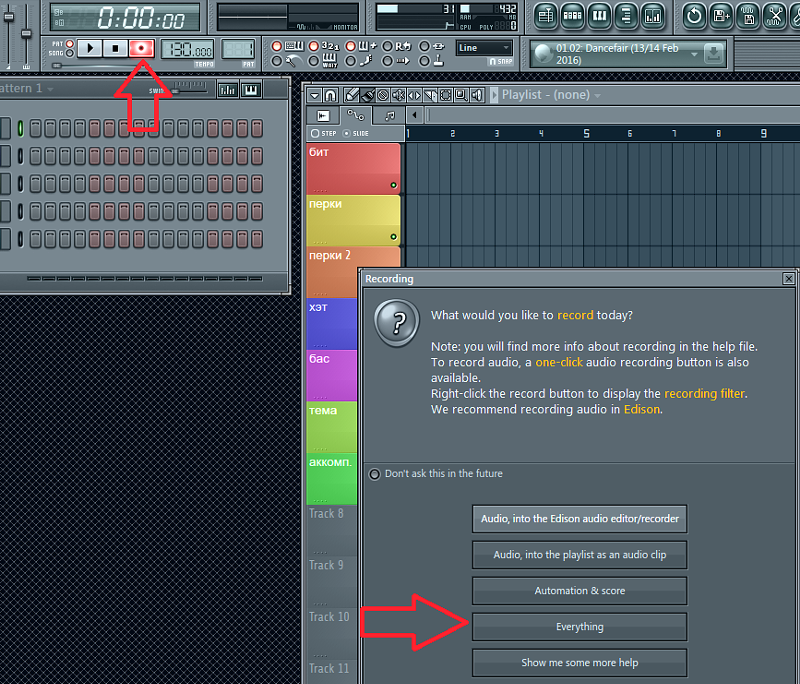Select the Paint brush tool in Playlist
Image resolution: width=800 pixels, height=684 pixels.
pyautogui.click(x=367, y=95)
